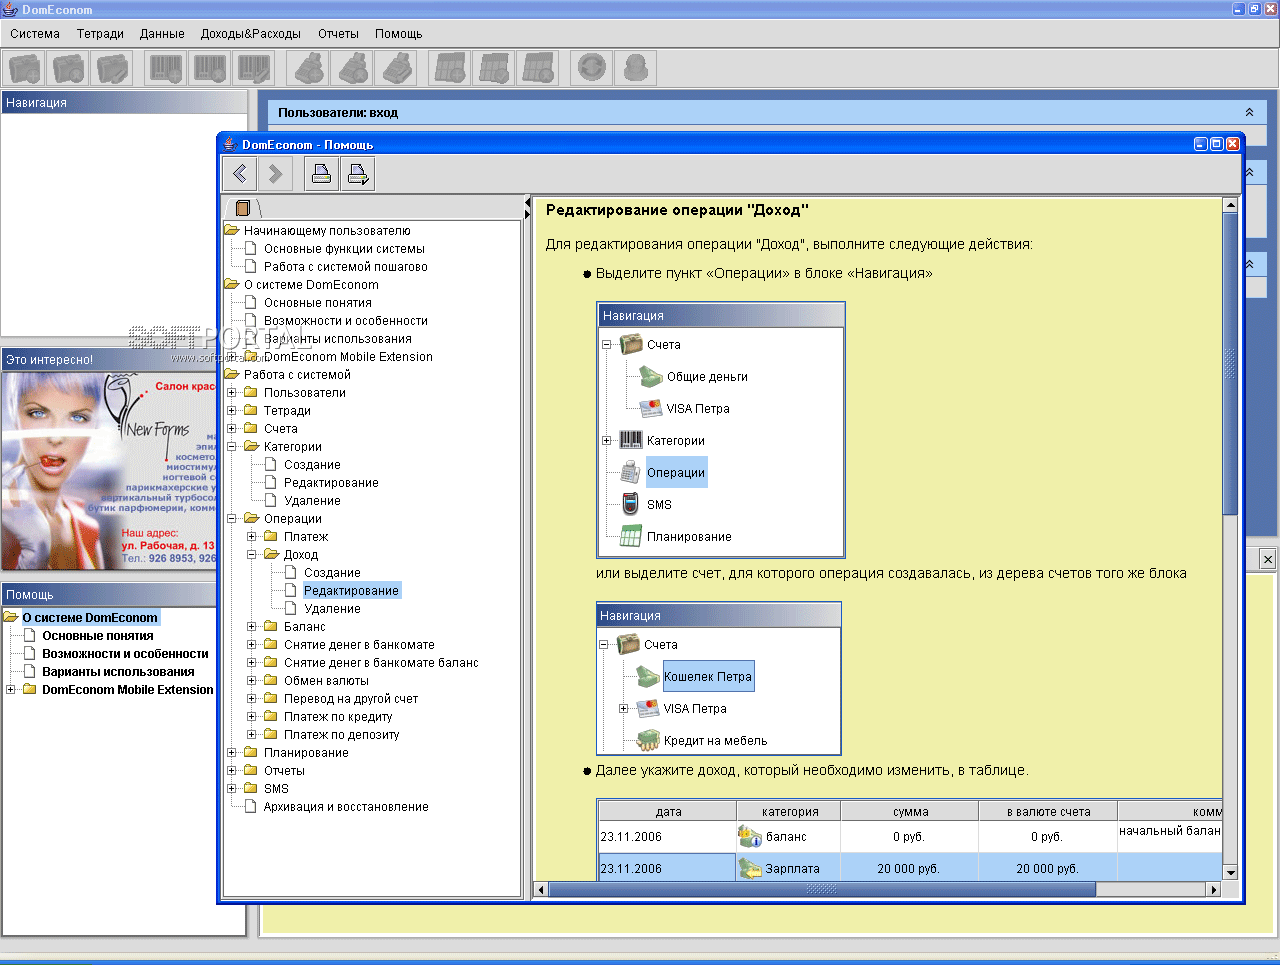This screenshot has width=1280, height=965.
Task: Click the add planning calendar-plus toolbar icon
Action: tap(450, 68)
